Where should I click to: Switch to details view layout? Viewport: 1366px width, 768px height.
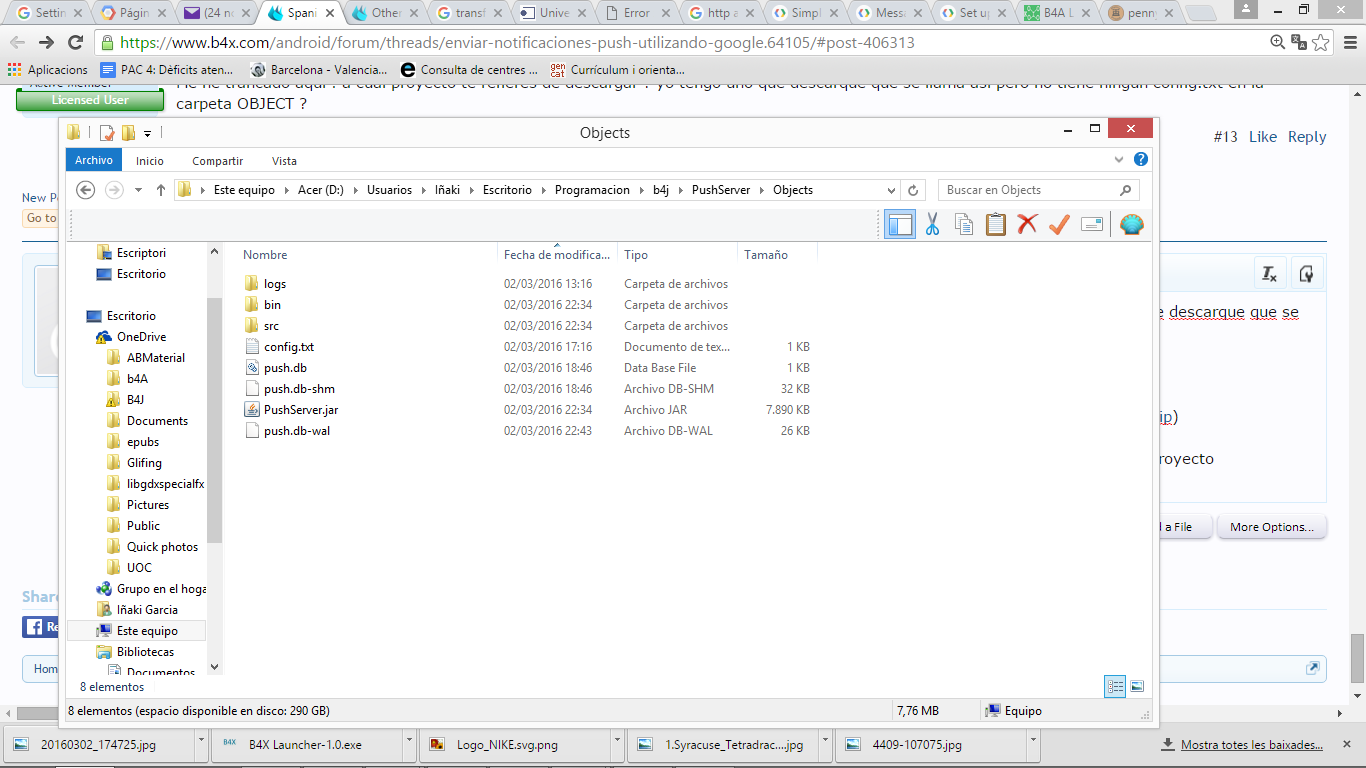[x=1115, y=686]
